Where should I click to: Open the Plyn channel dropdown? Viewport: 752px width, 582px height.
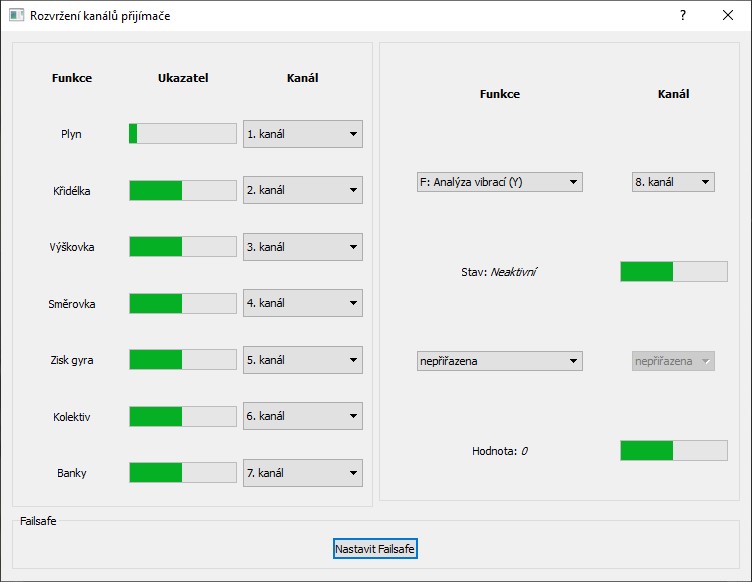[x=302, y=134]
